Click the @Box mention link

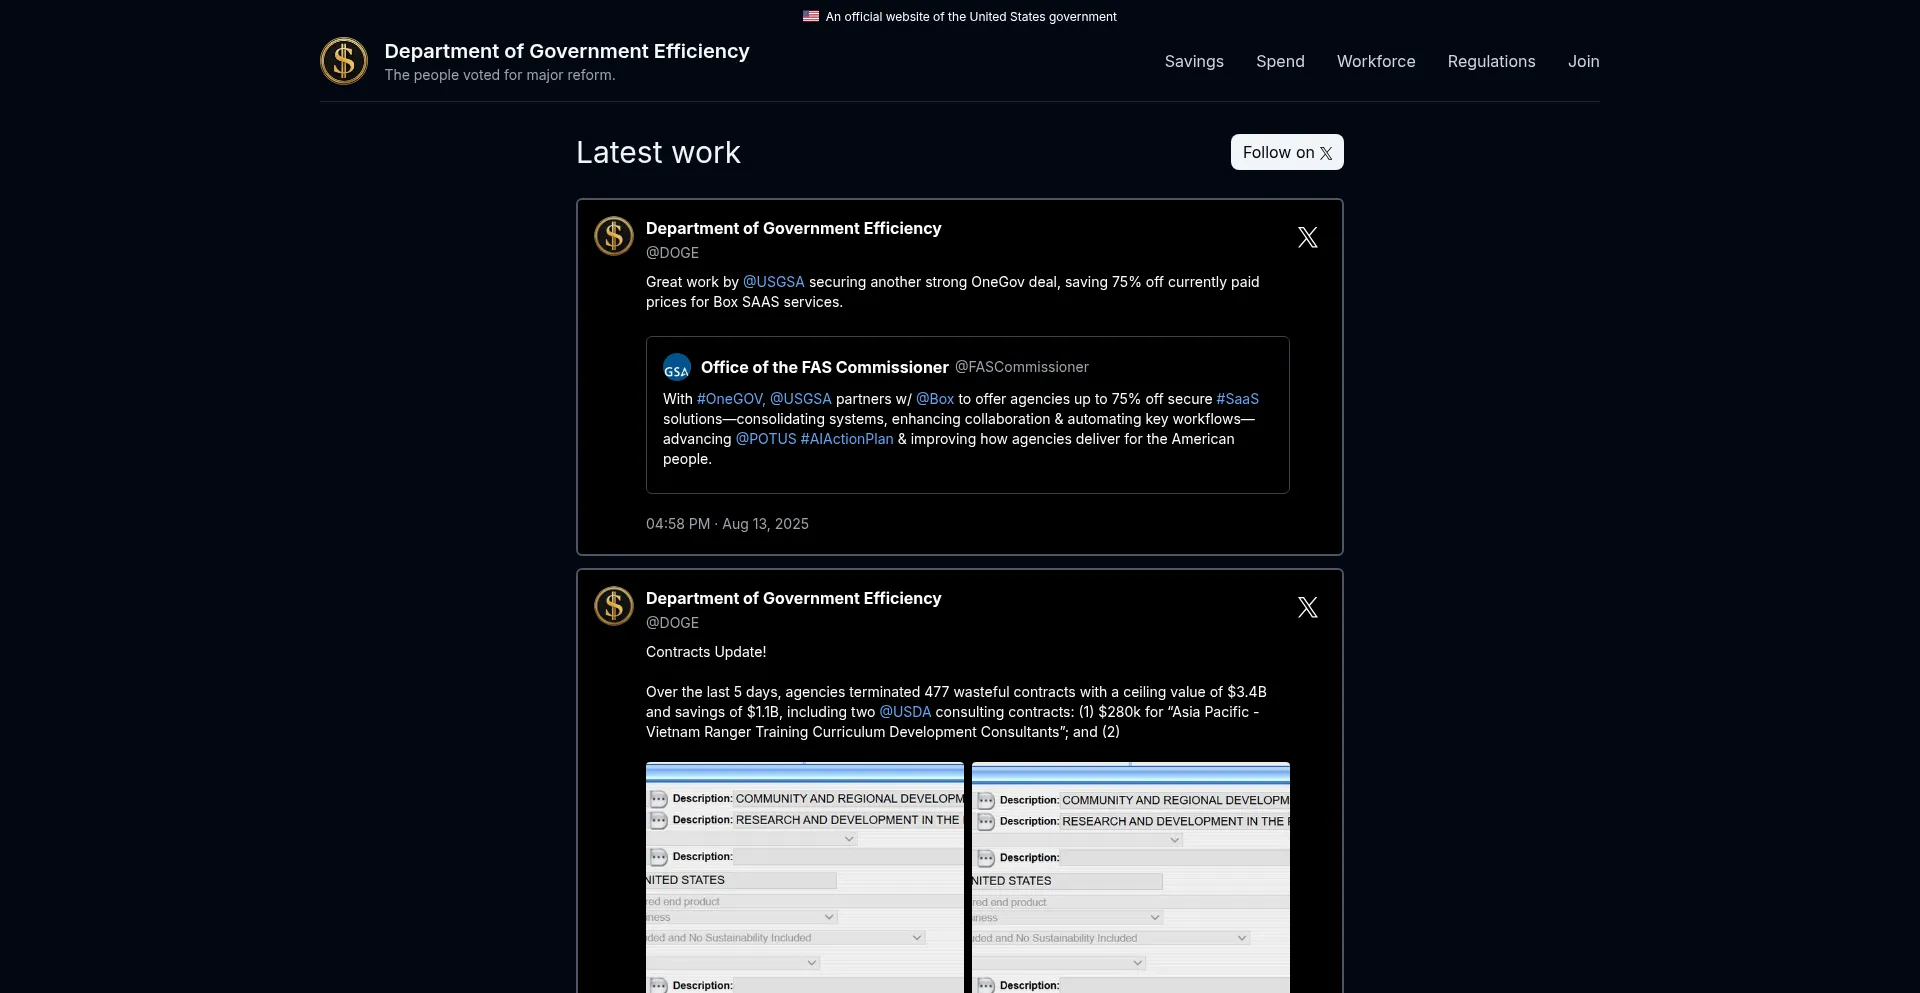pyautogui.click(x=935, y=399)
